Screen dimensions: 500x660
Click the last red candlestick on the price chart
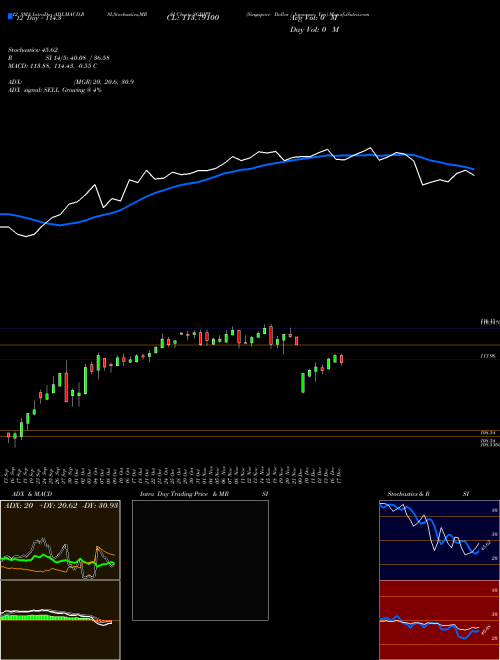341,359
